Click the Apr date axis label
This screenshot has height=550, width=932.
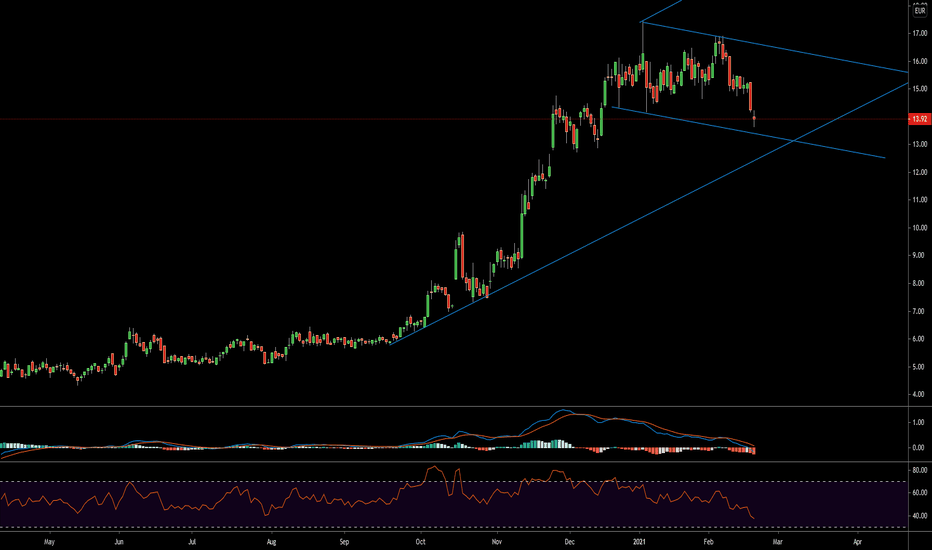coord(858,542)
